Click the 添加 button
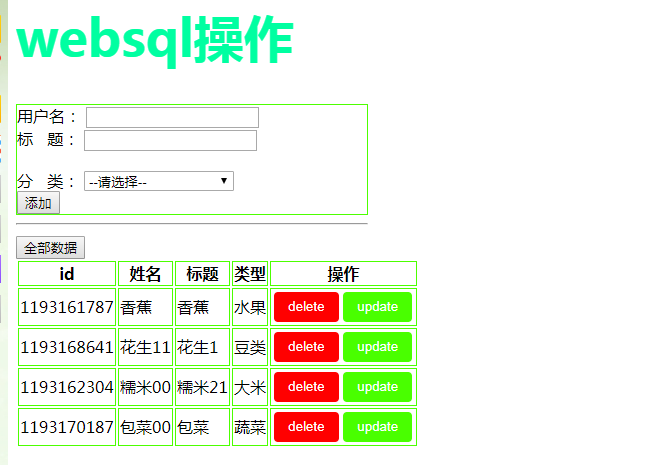The height and width of the screenshot is (465, 662). click(x=38, y=203)
